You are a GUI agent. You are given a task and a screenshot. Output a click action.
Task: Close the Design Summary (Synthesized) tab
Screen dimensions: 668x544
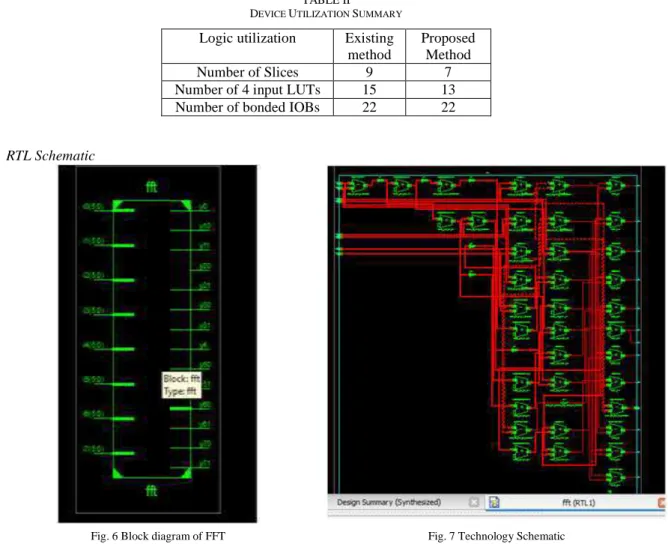click(x=473, y=502)
